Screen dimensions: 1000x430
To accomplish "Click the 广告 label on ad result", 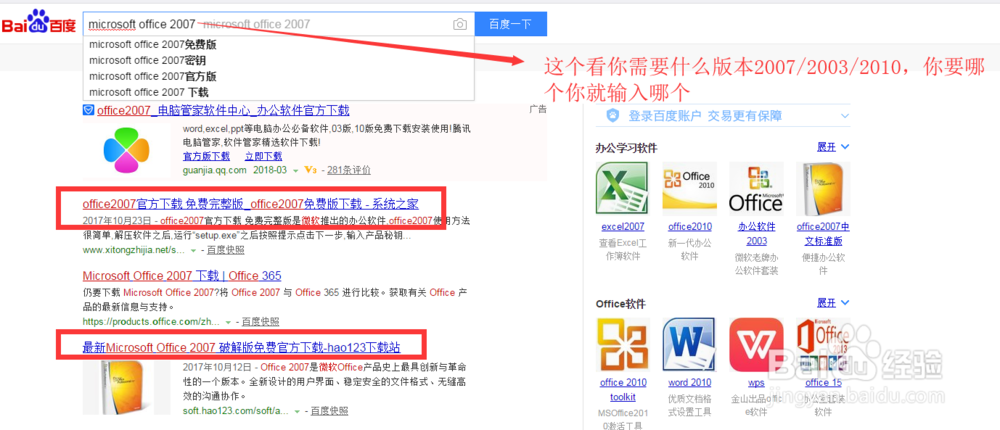I will [538, 109].
